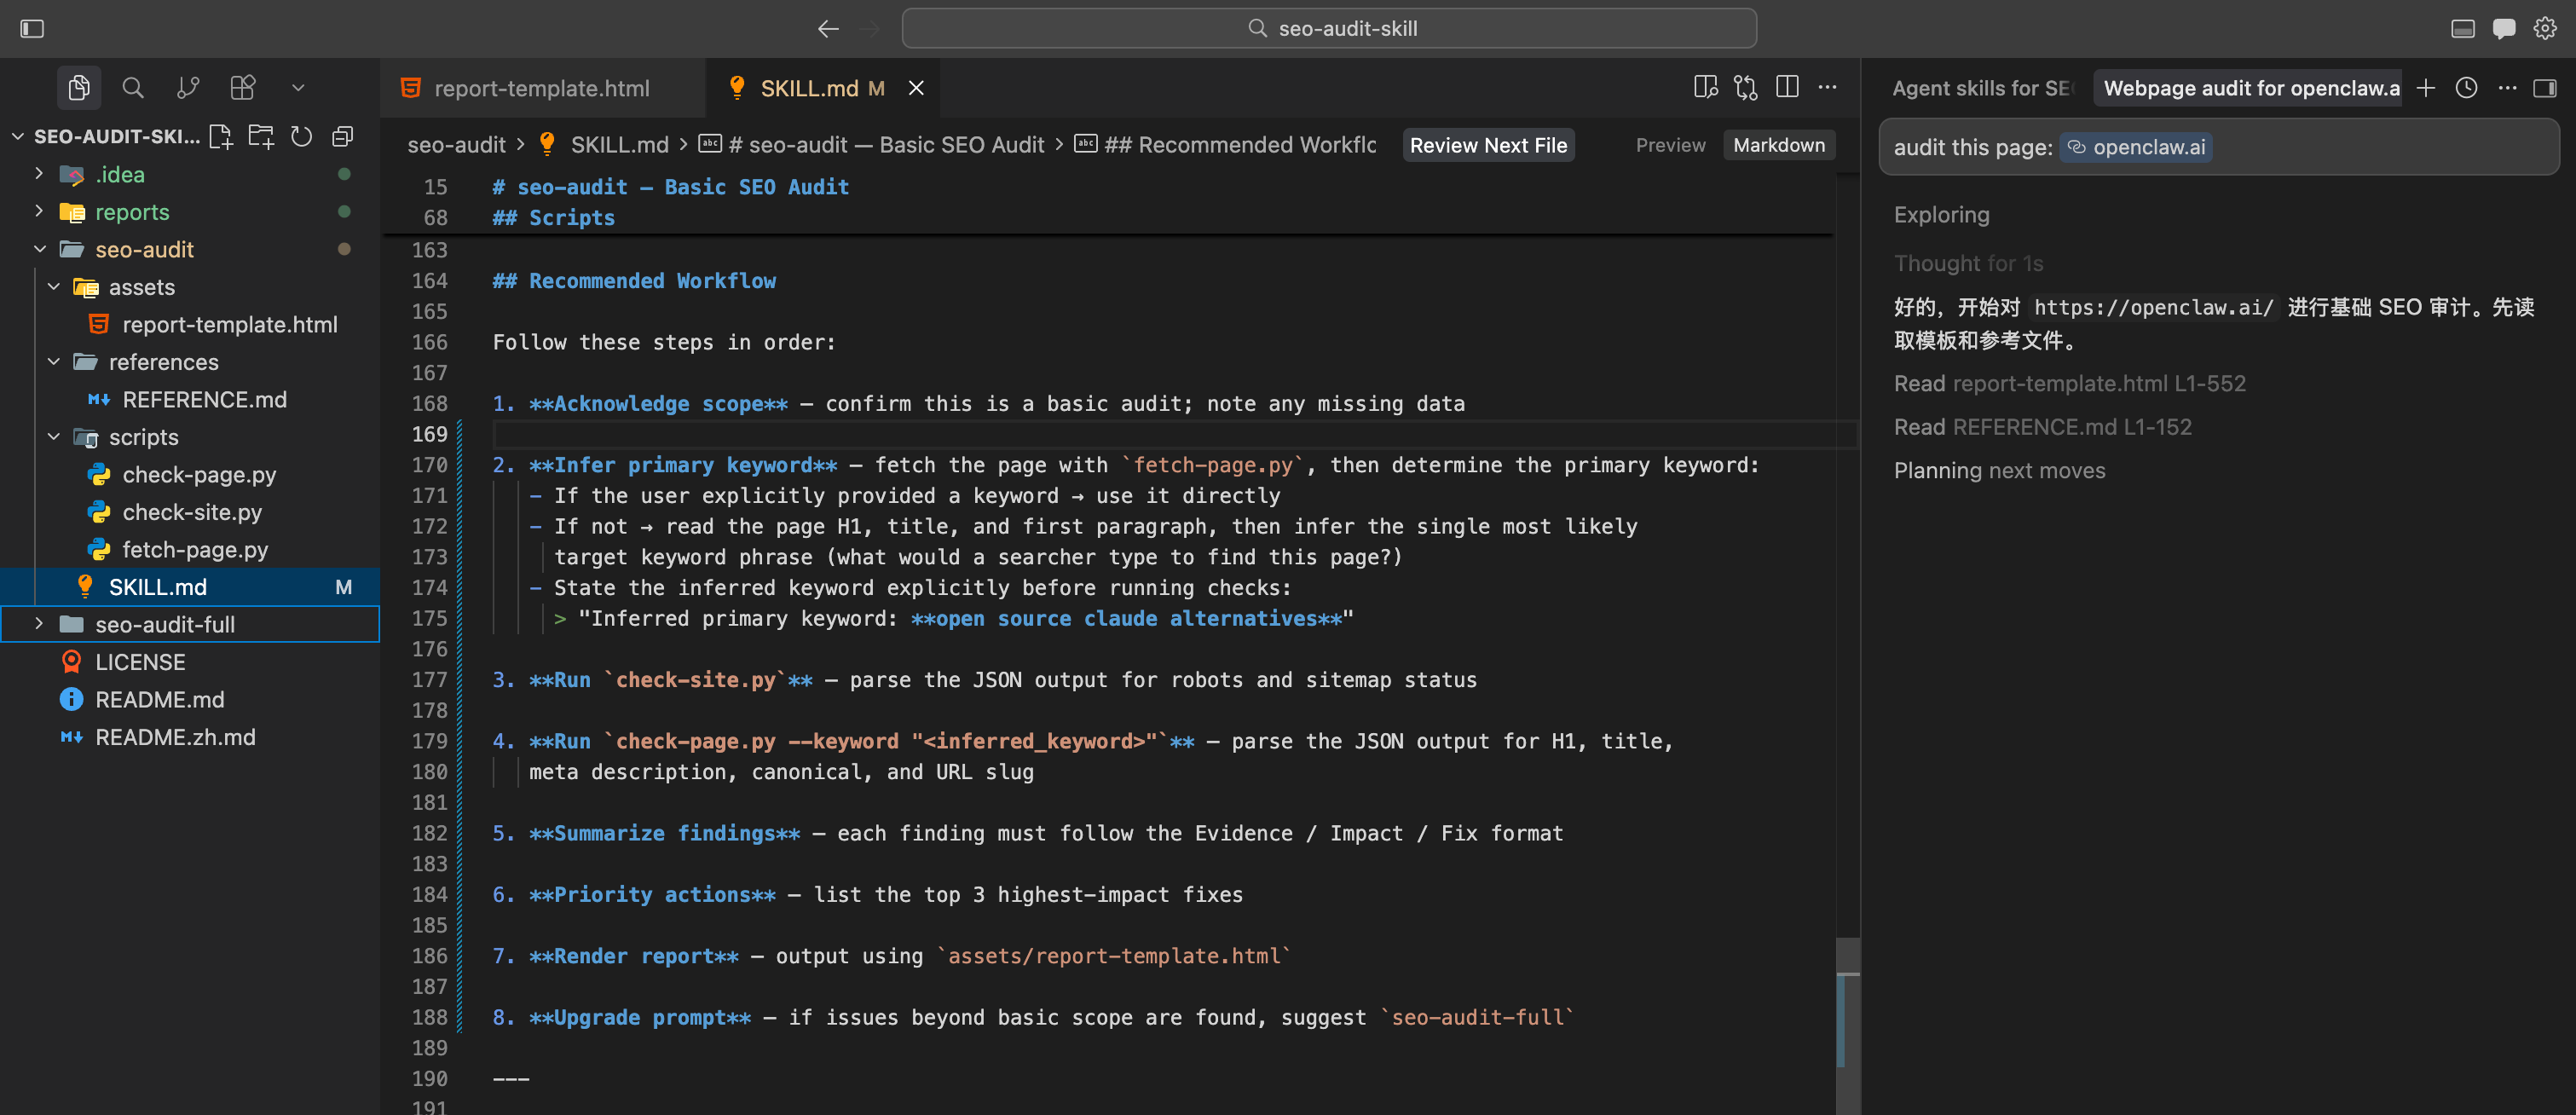Show chat history clock icon

coord(2466,88)
